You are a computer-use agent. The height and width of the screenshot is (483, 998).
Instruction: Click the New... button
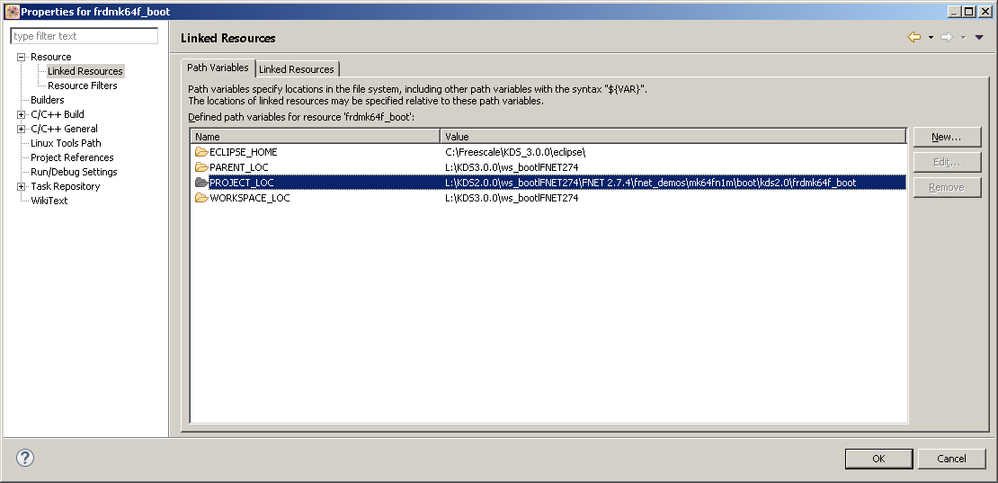[946, 137]
